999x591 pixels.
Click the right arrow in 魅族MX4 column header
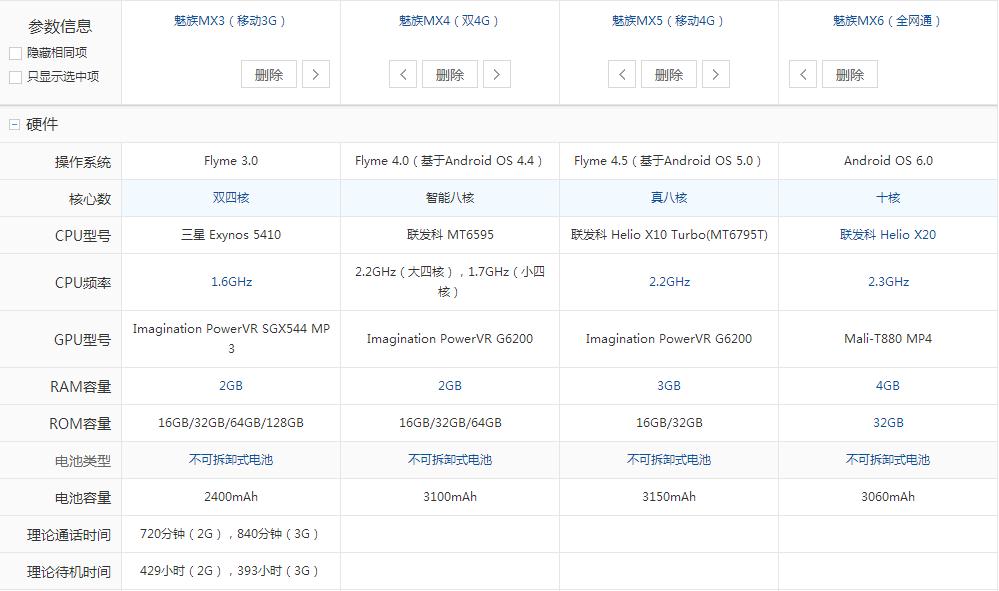tap(497, 74)
